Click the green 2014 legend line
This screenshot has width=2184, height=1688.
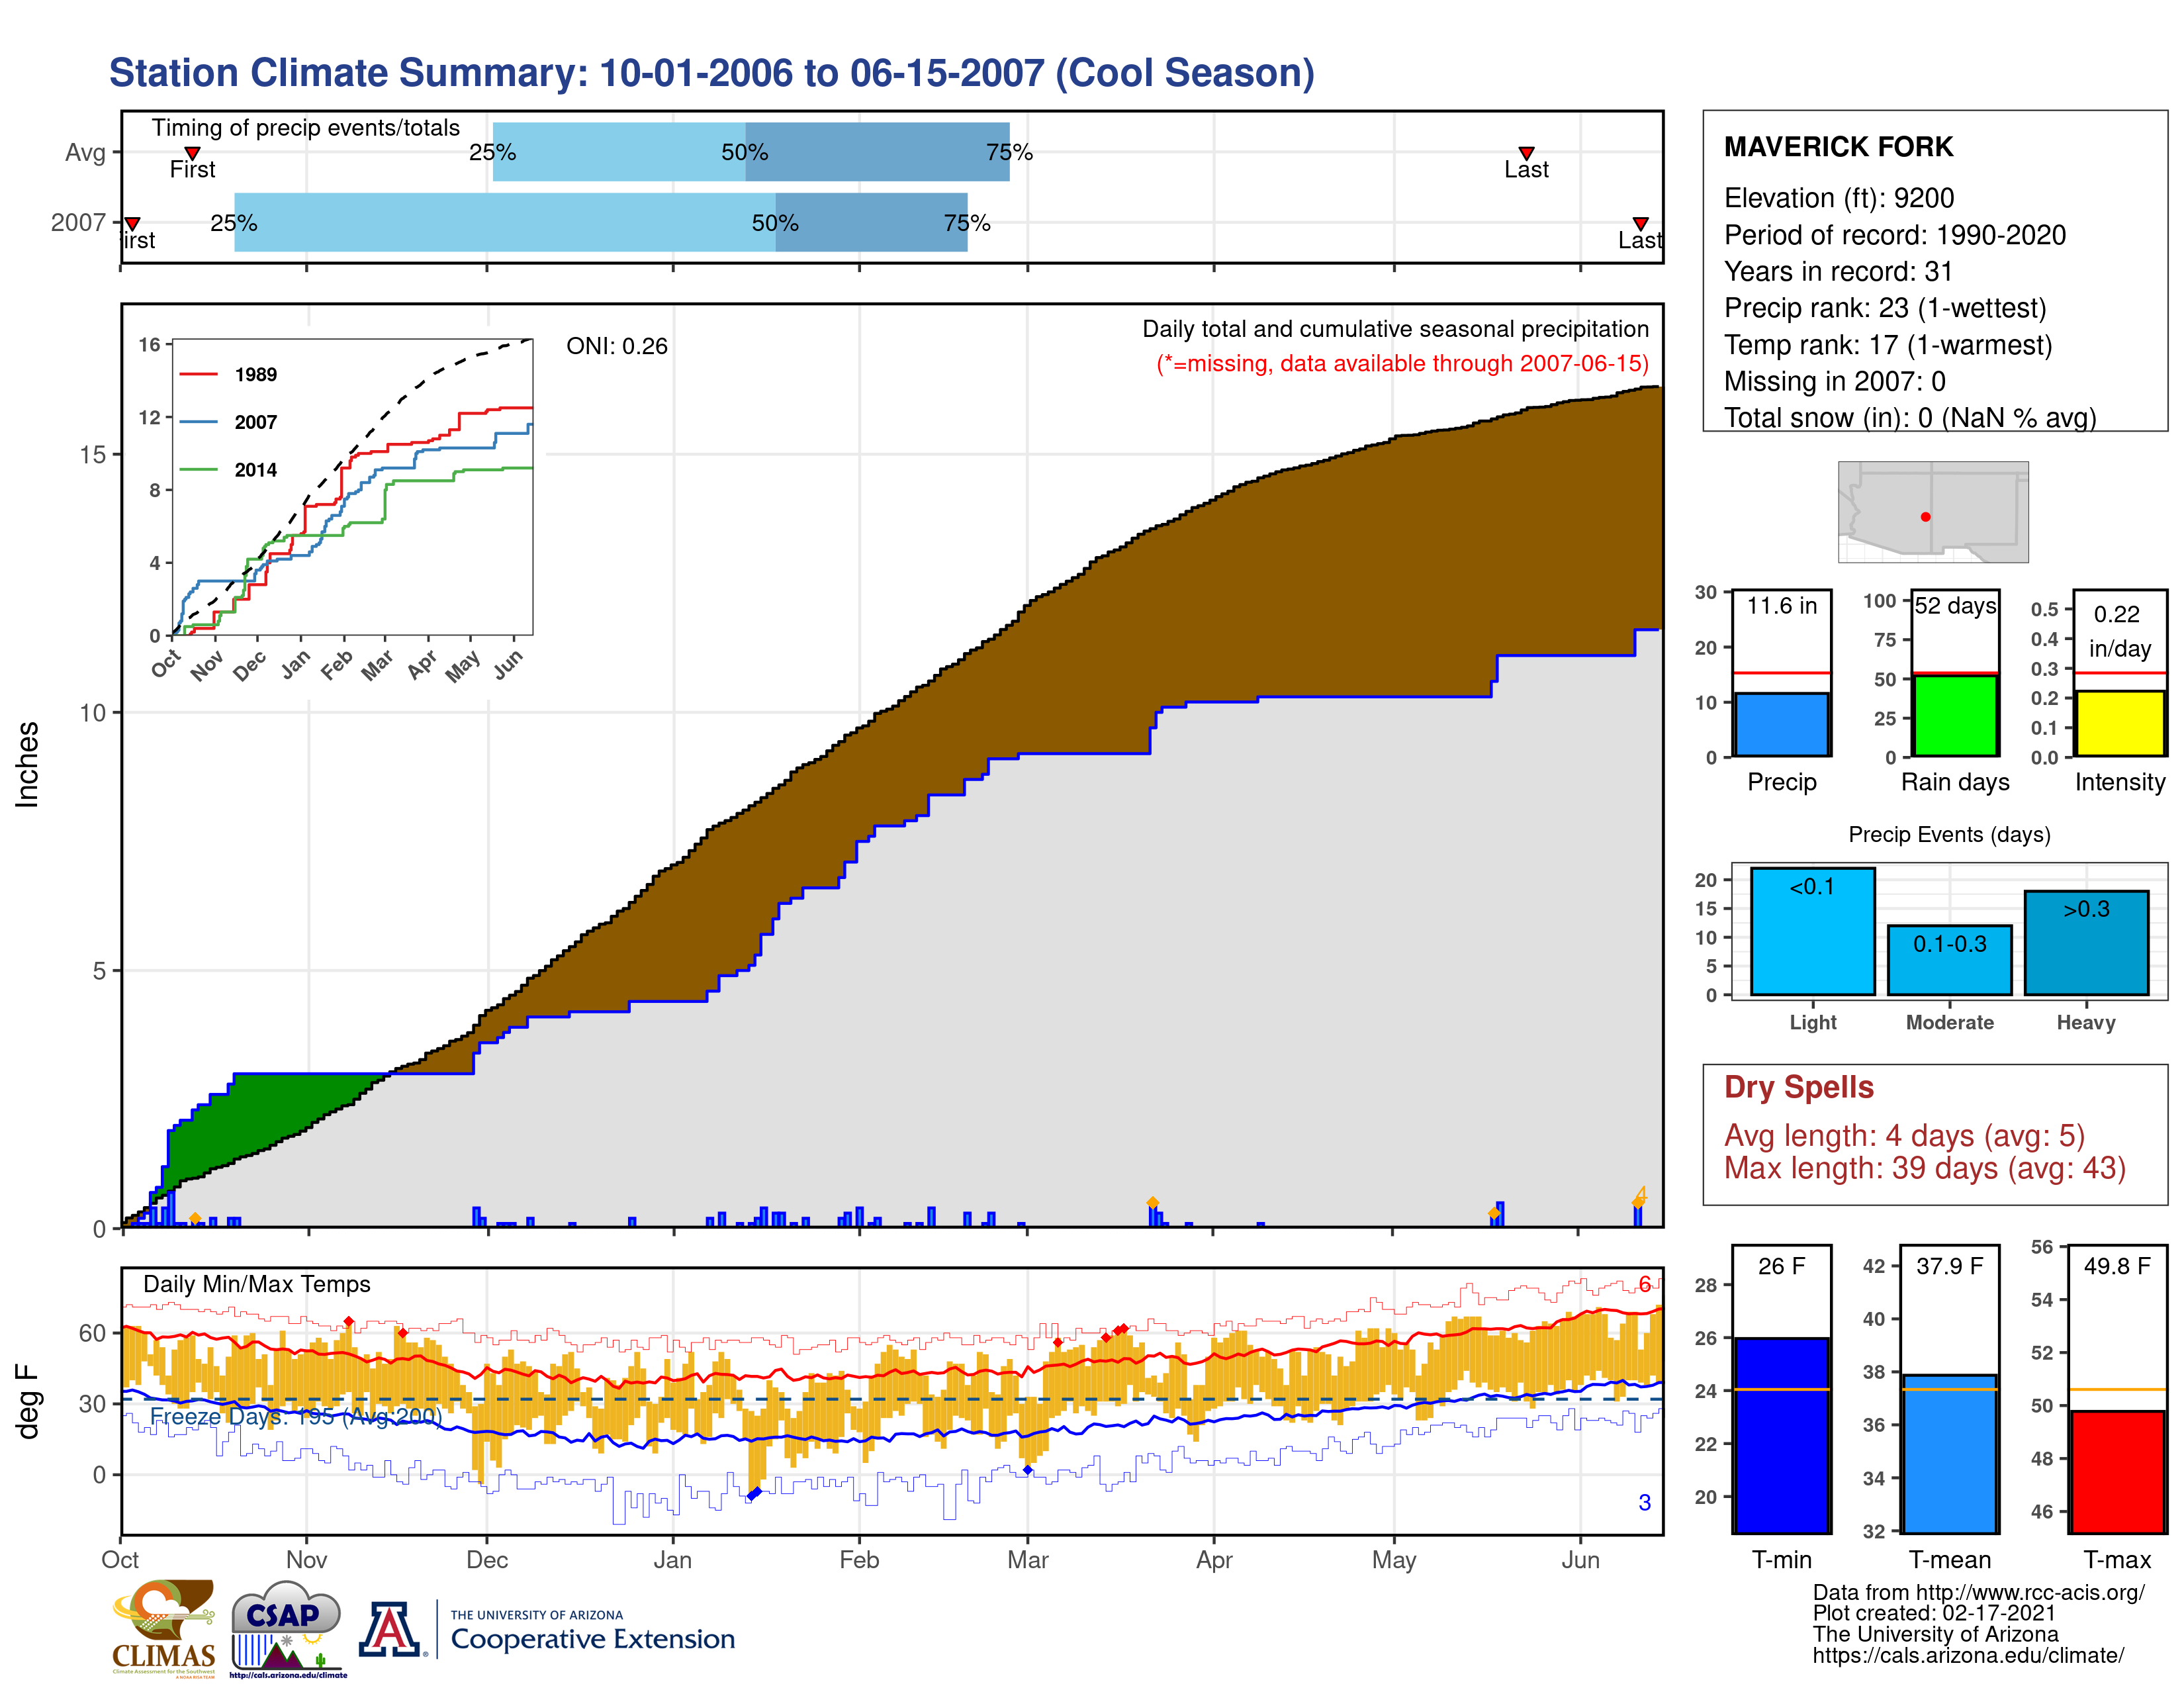pyautogui.click(x=198, y=469)
